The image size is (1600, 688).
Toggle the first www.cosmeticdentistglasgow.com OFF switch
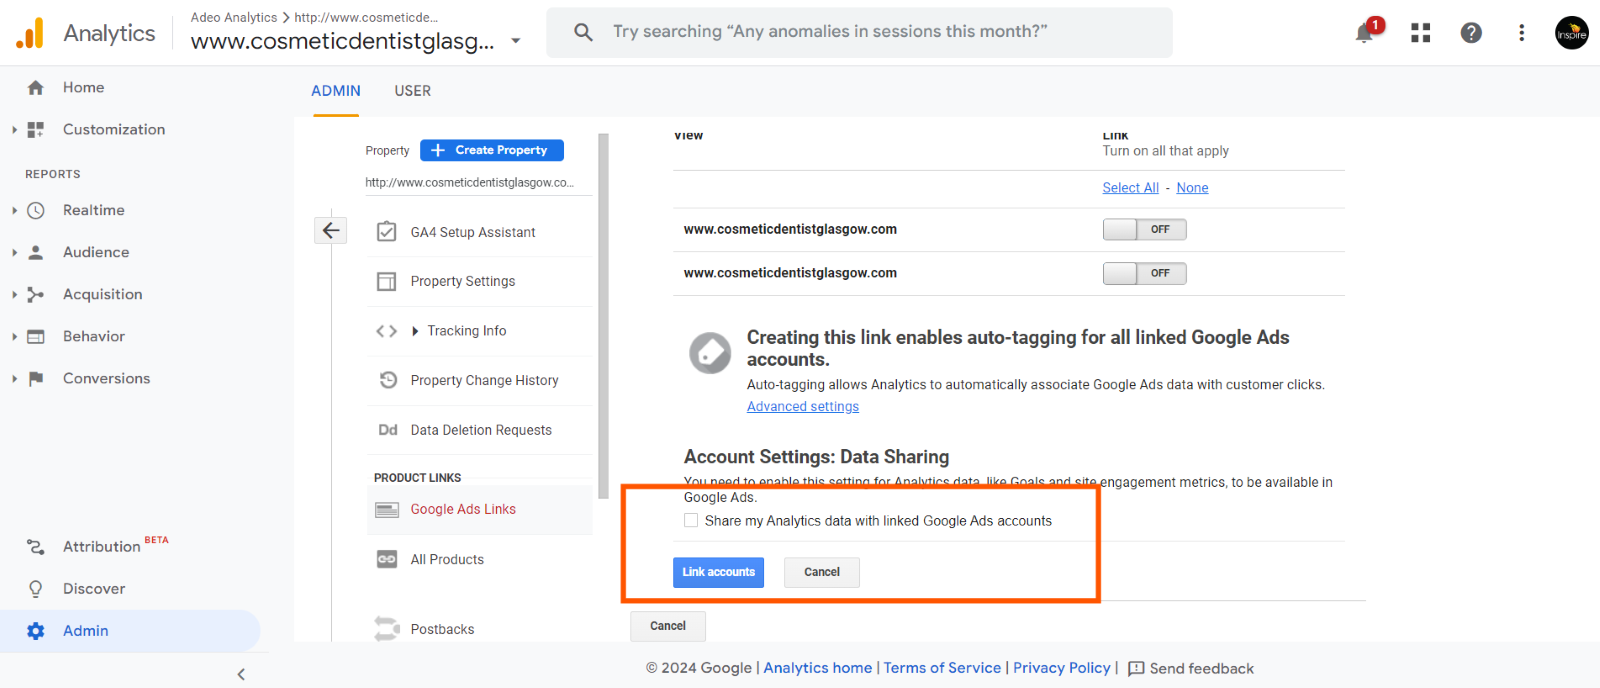click(x=1144, y=230)
